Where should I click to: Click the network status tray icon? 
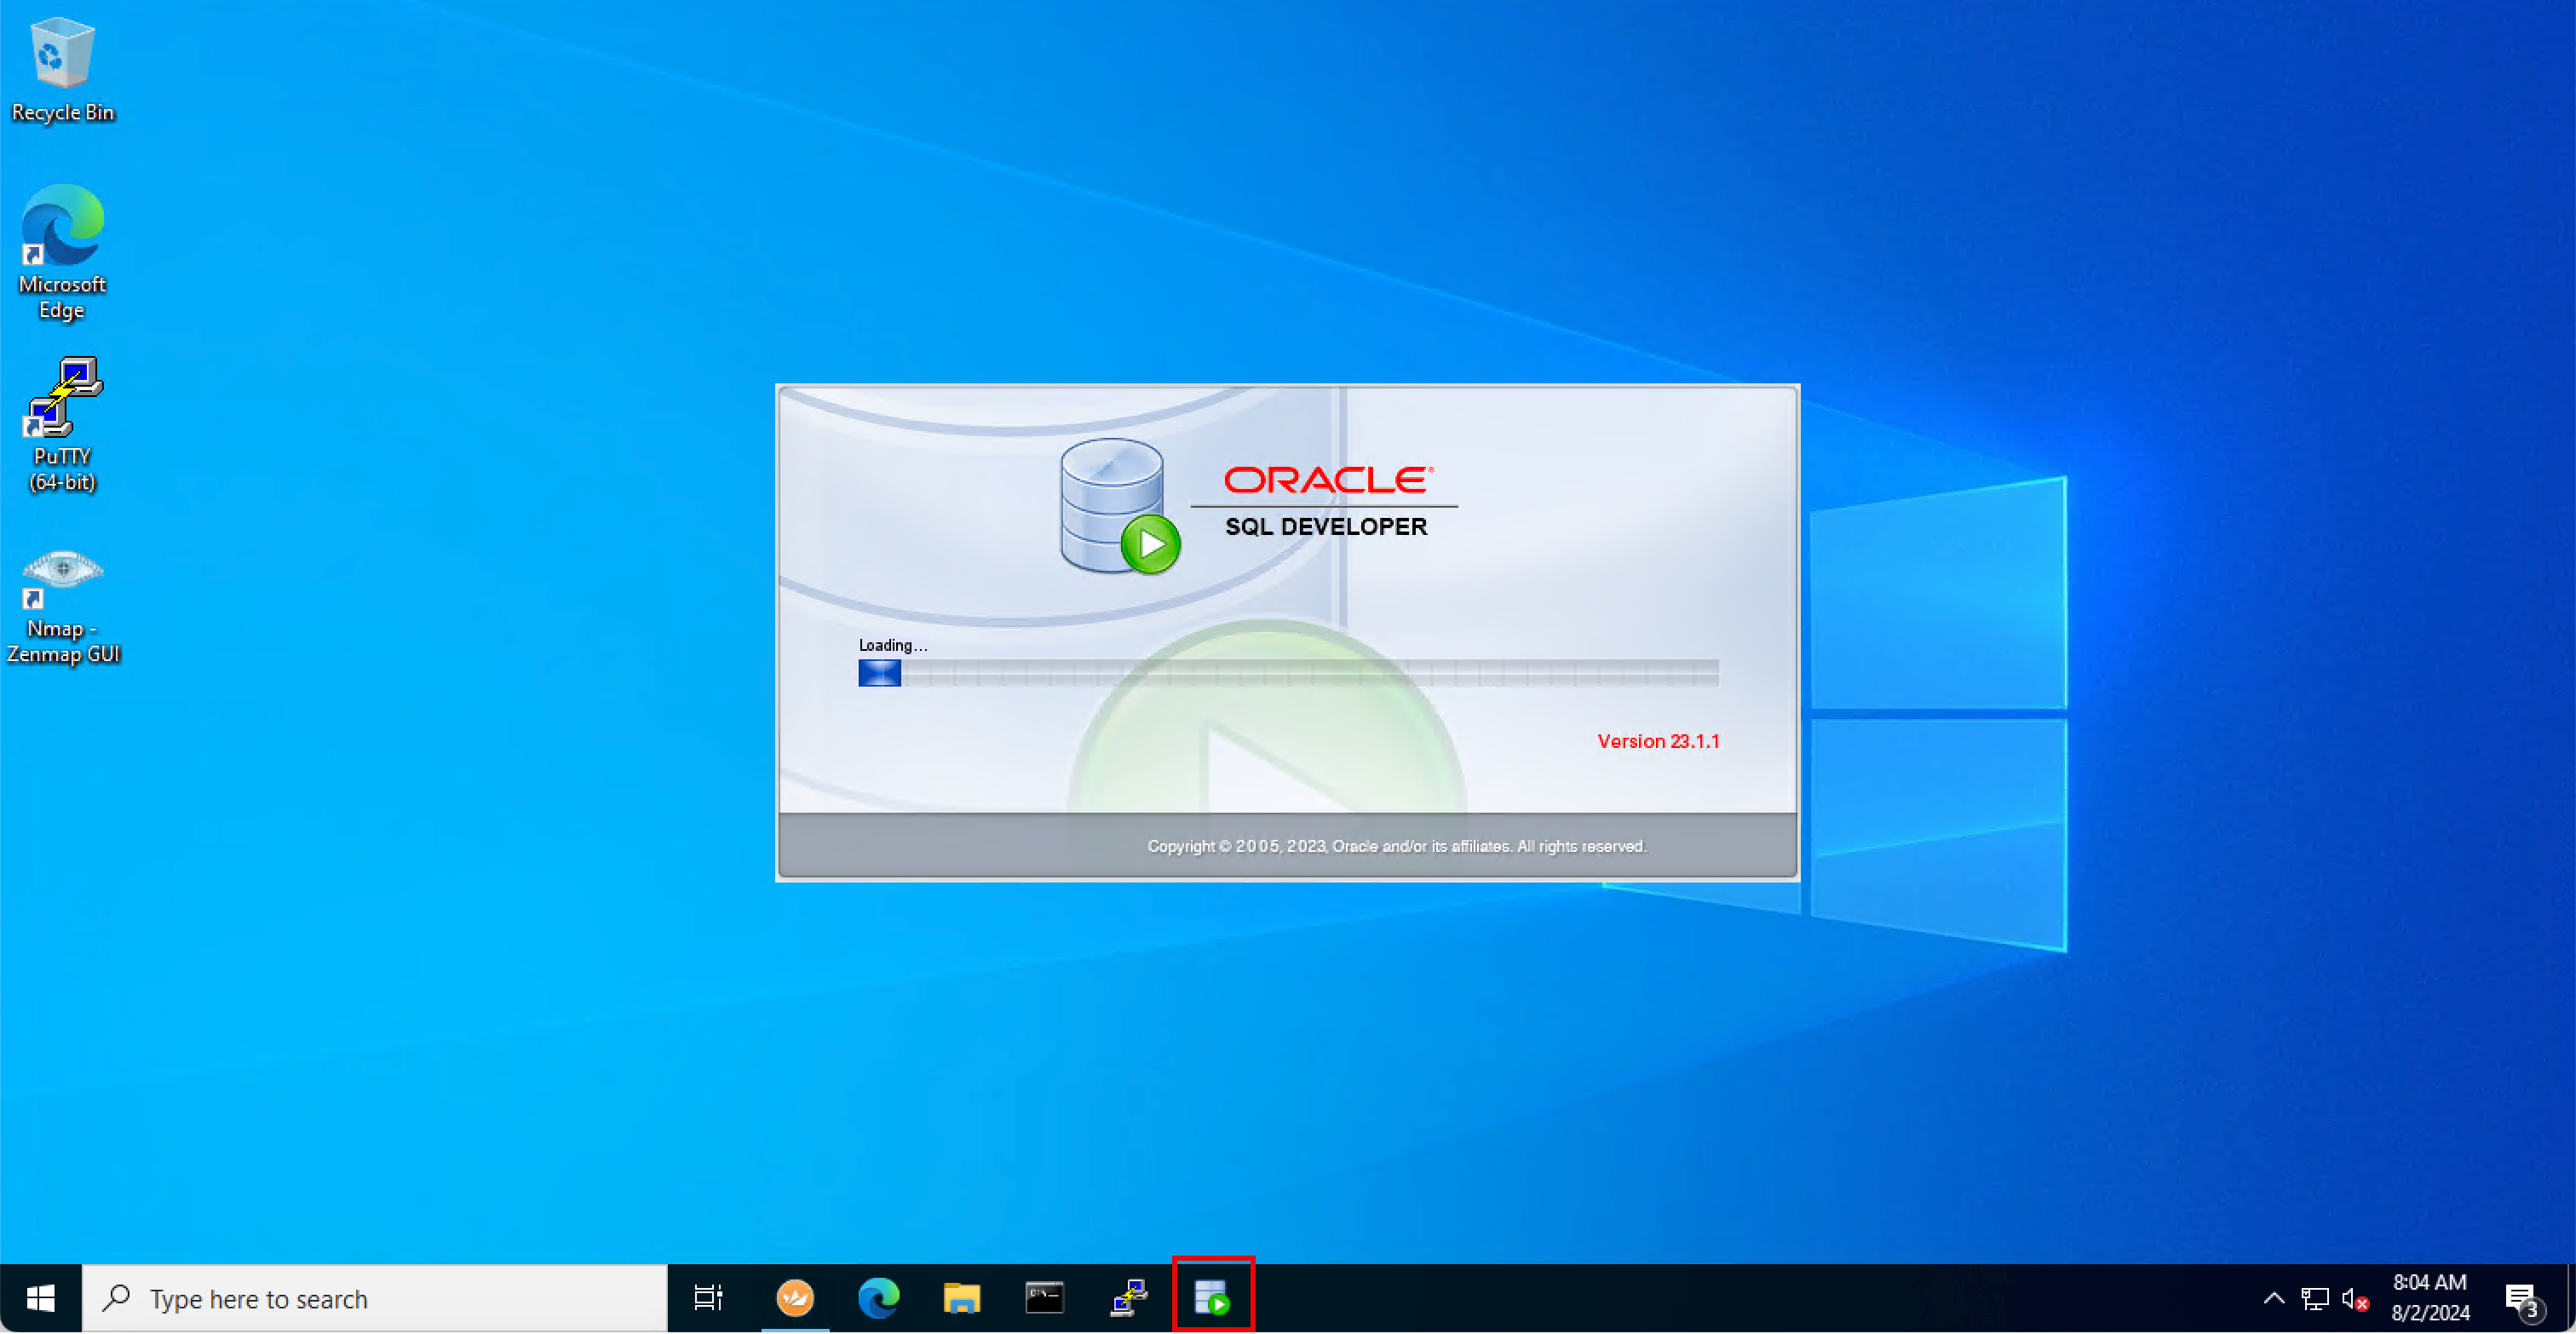(x=2314, y=1299)
